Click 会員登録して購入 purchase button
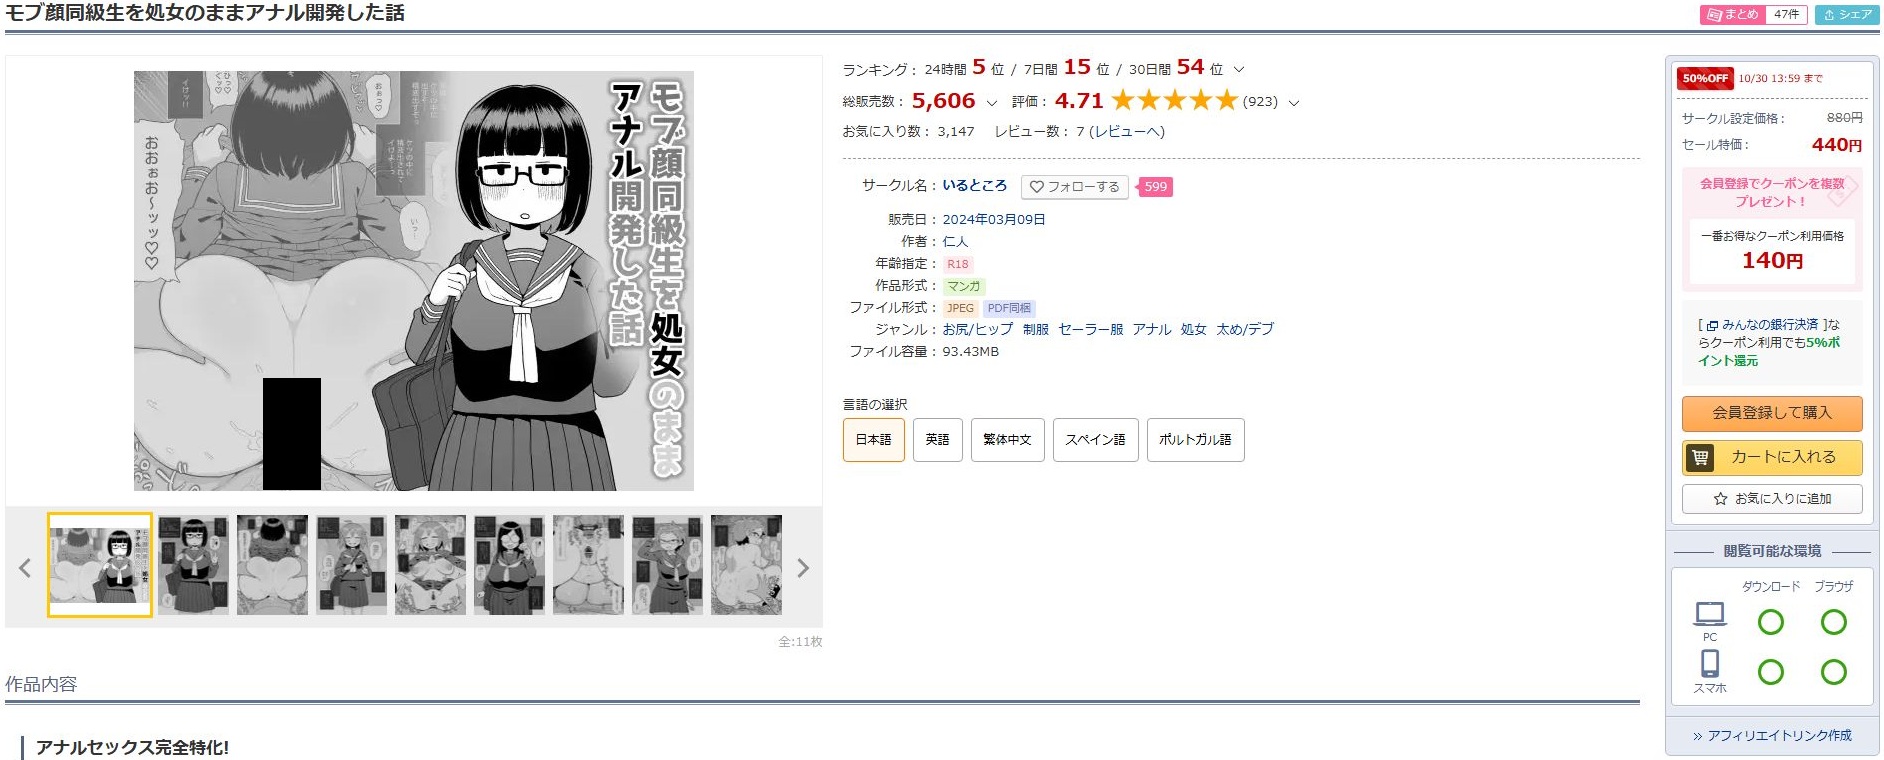Viewport: 1884px width, 760px height. pyautogui.click(x=1772, y=413)
